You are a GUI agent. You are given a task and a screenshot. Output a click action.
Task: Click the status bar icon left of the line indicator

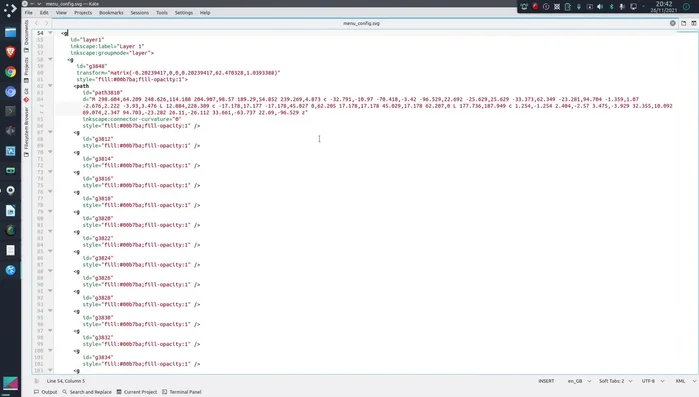tap(37, 381)
